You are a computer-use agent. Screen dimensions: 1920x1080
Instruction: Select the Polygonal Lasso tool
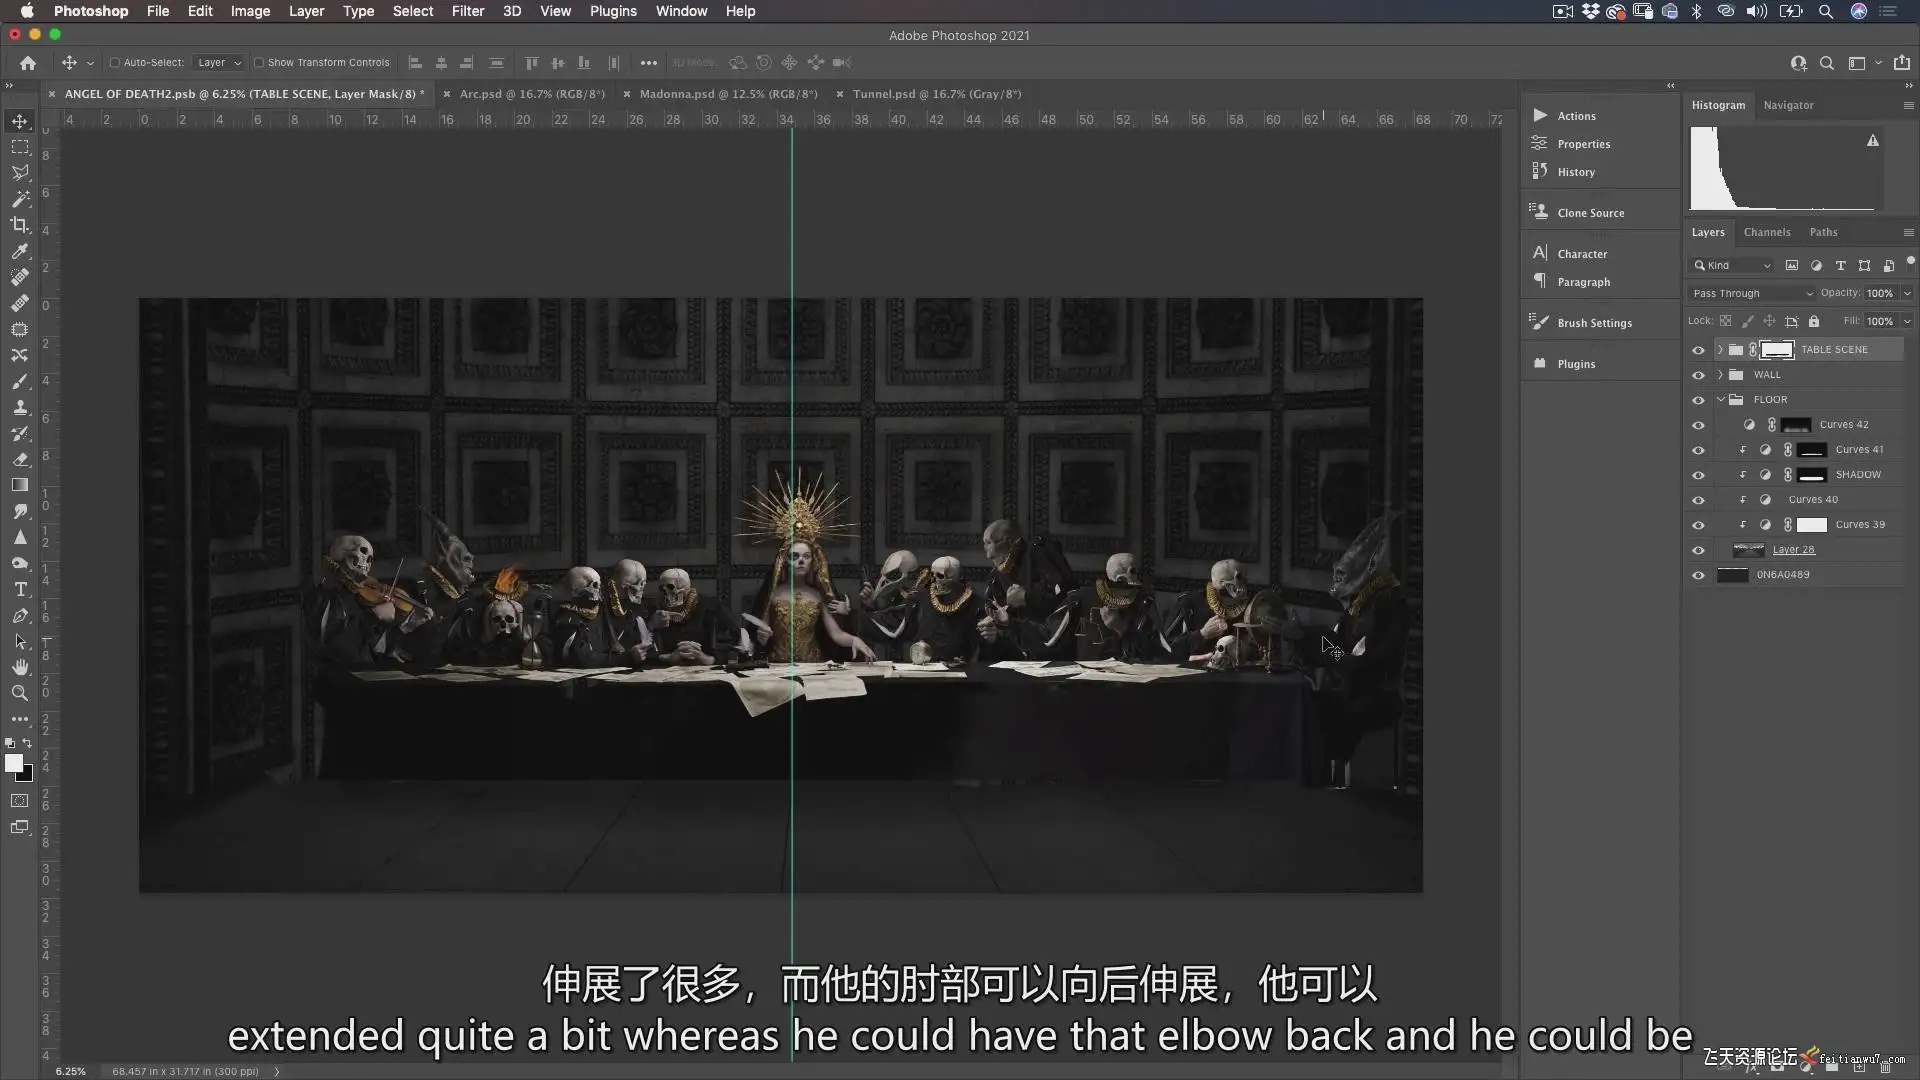point(20,173)
